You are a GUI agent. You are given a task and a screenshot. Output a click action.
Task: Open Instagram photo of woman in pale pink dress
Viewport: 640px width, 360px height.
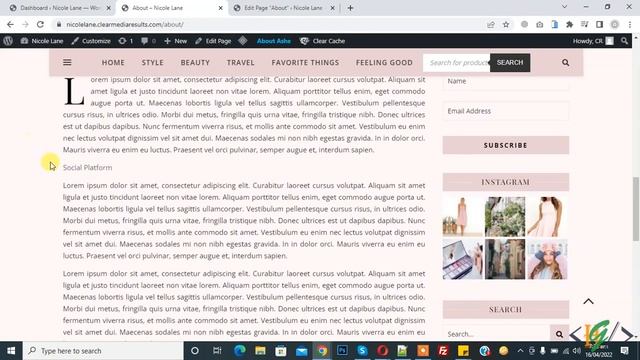547,217
